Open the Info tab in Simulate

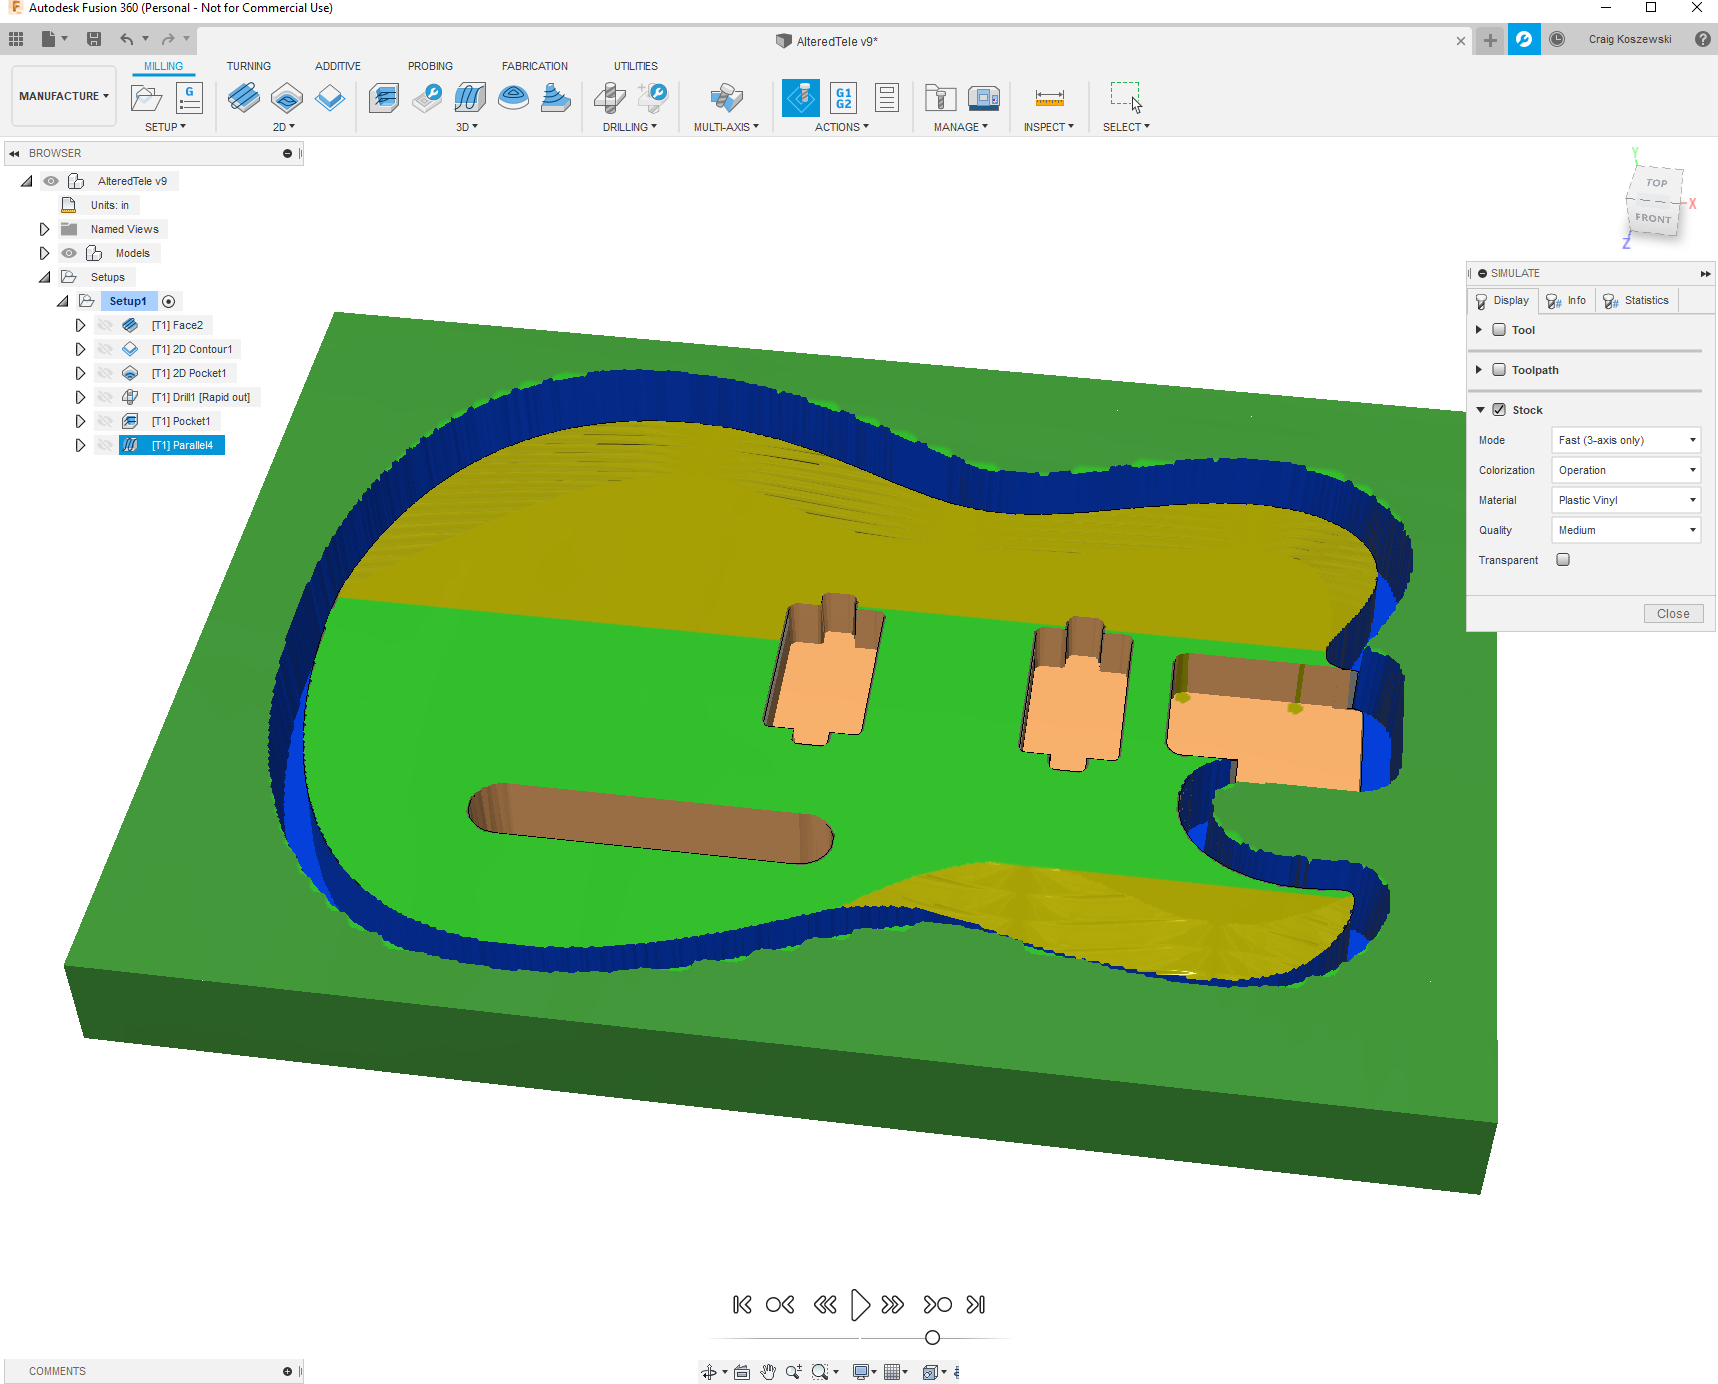pos(1566,301)
